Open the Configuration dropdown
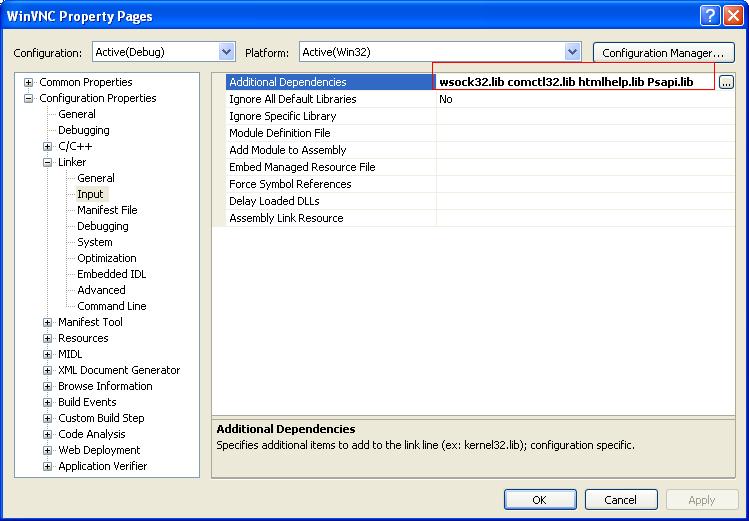The image size is (749, 521). point(226,52)
